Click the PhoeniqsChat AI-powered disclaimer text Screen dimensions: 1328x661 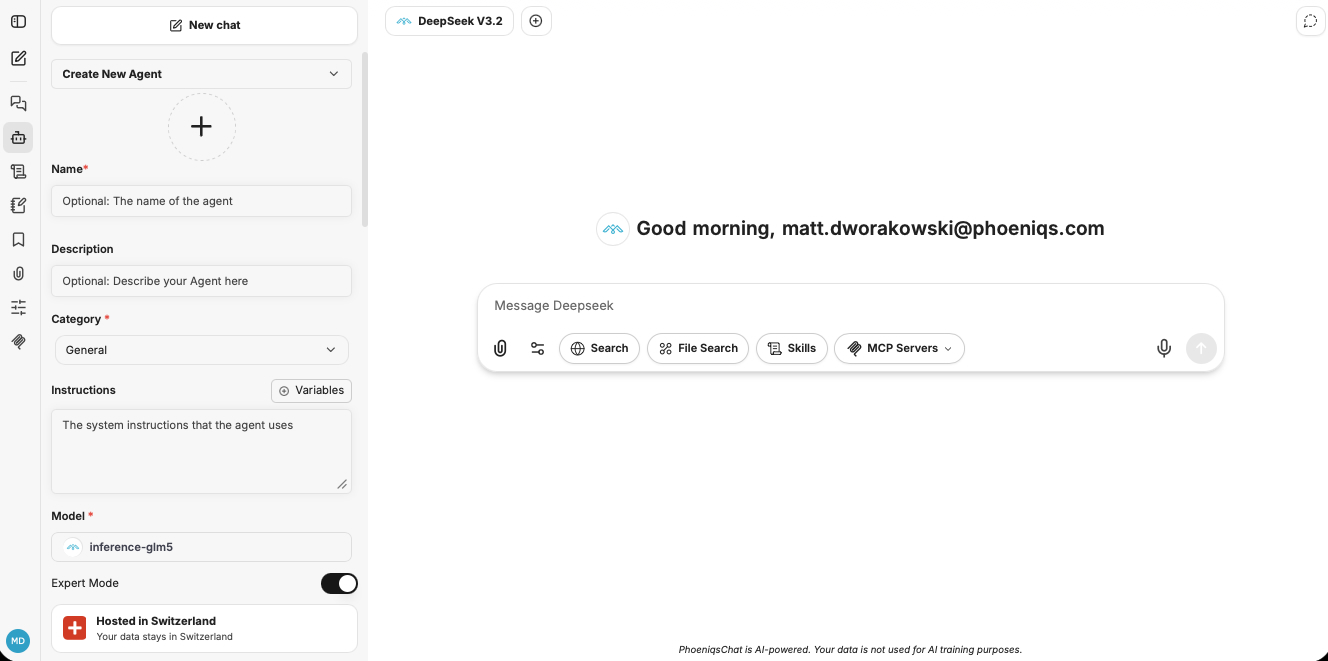pos(850,650)
